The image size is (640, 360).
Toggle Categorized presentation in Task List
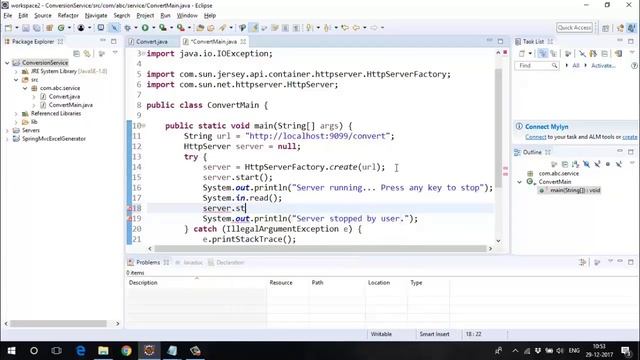click(542, 53)
